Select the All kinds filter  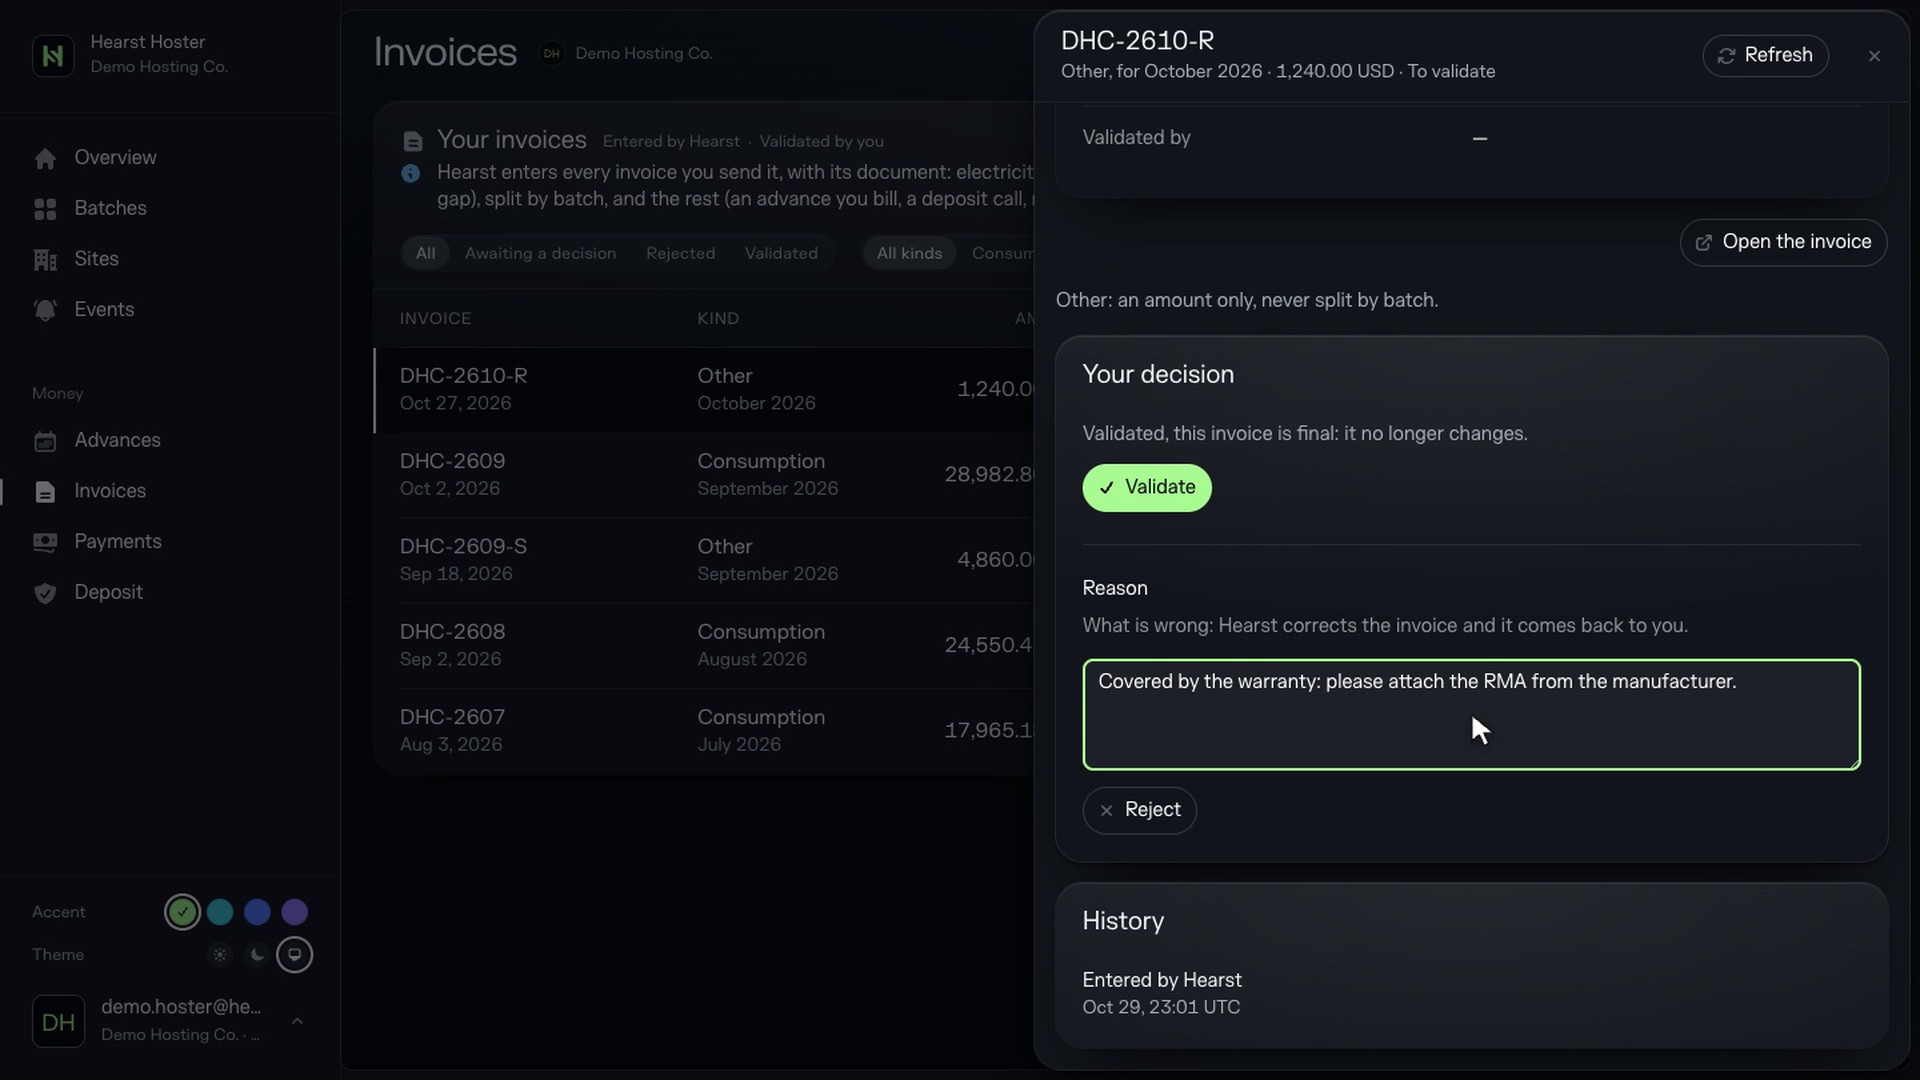pyautogui.click(x=909, y=254)
